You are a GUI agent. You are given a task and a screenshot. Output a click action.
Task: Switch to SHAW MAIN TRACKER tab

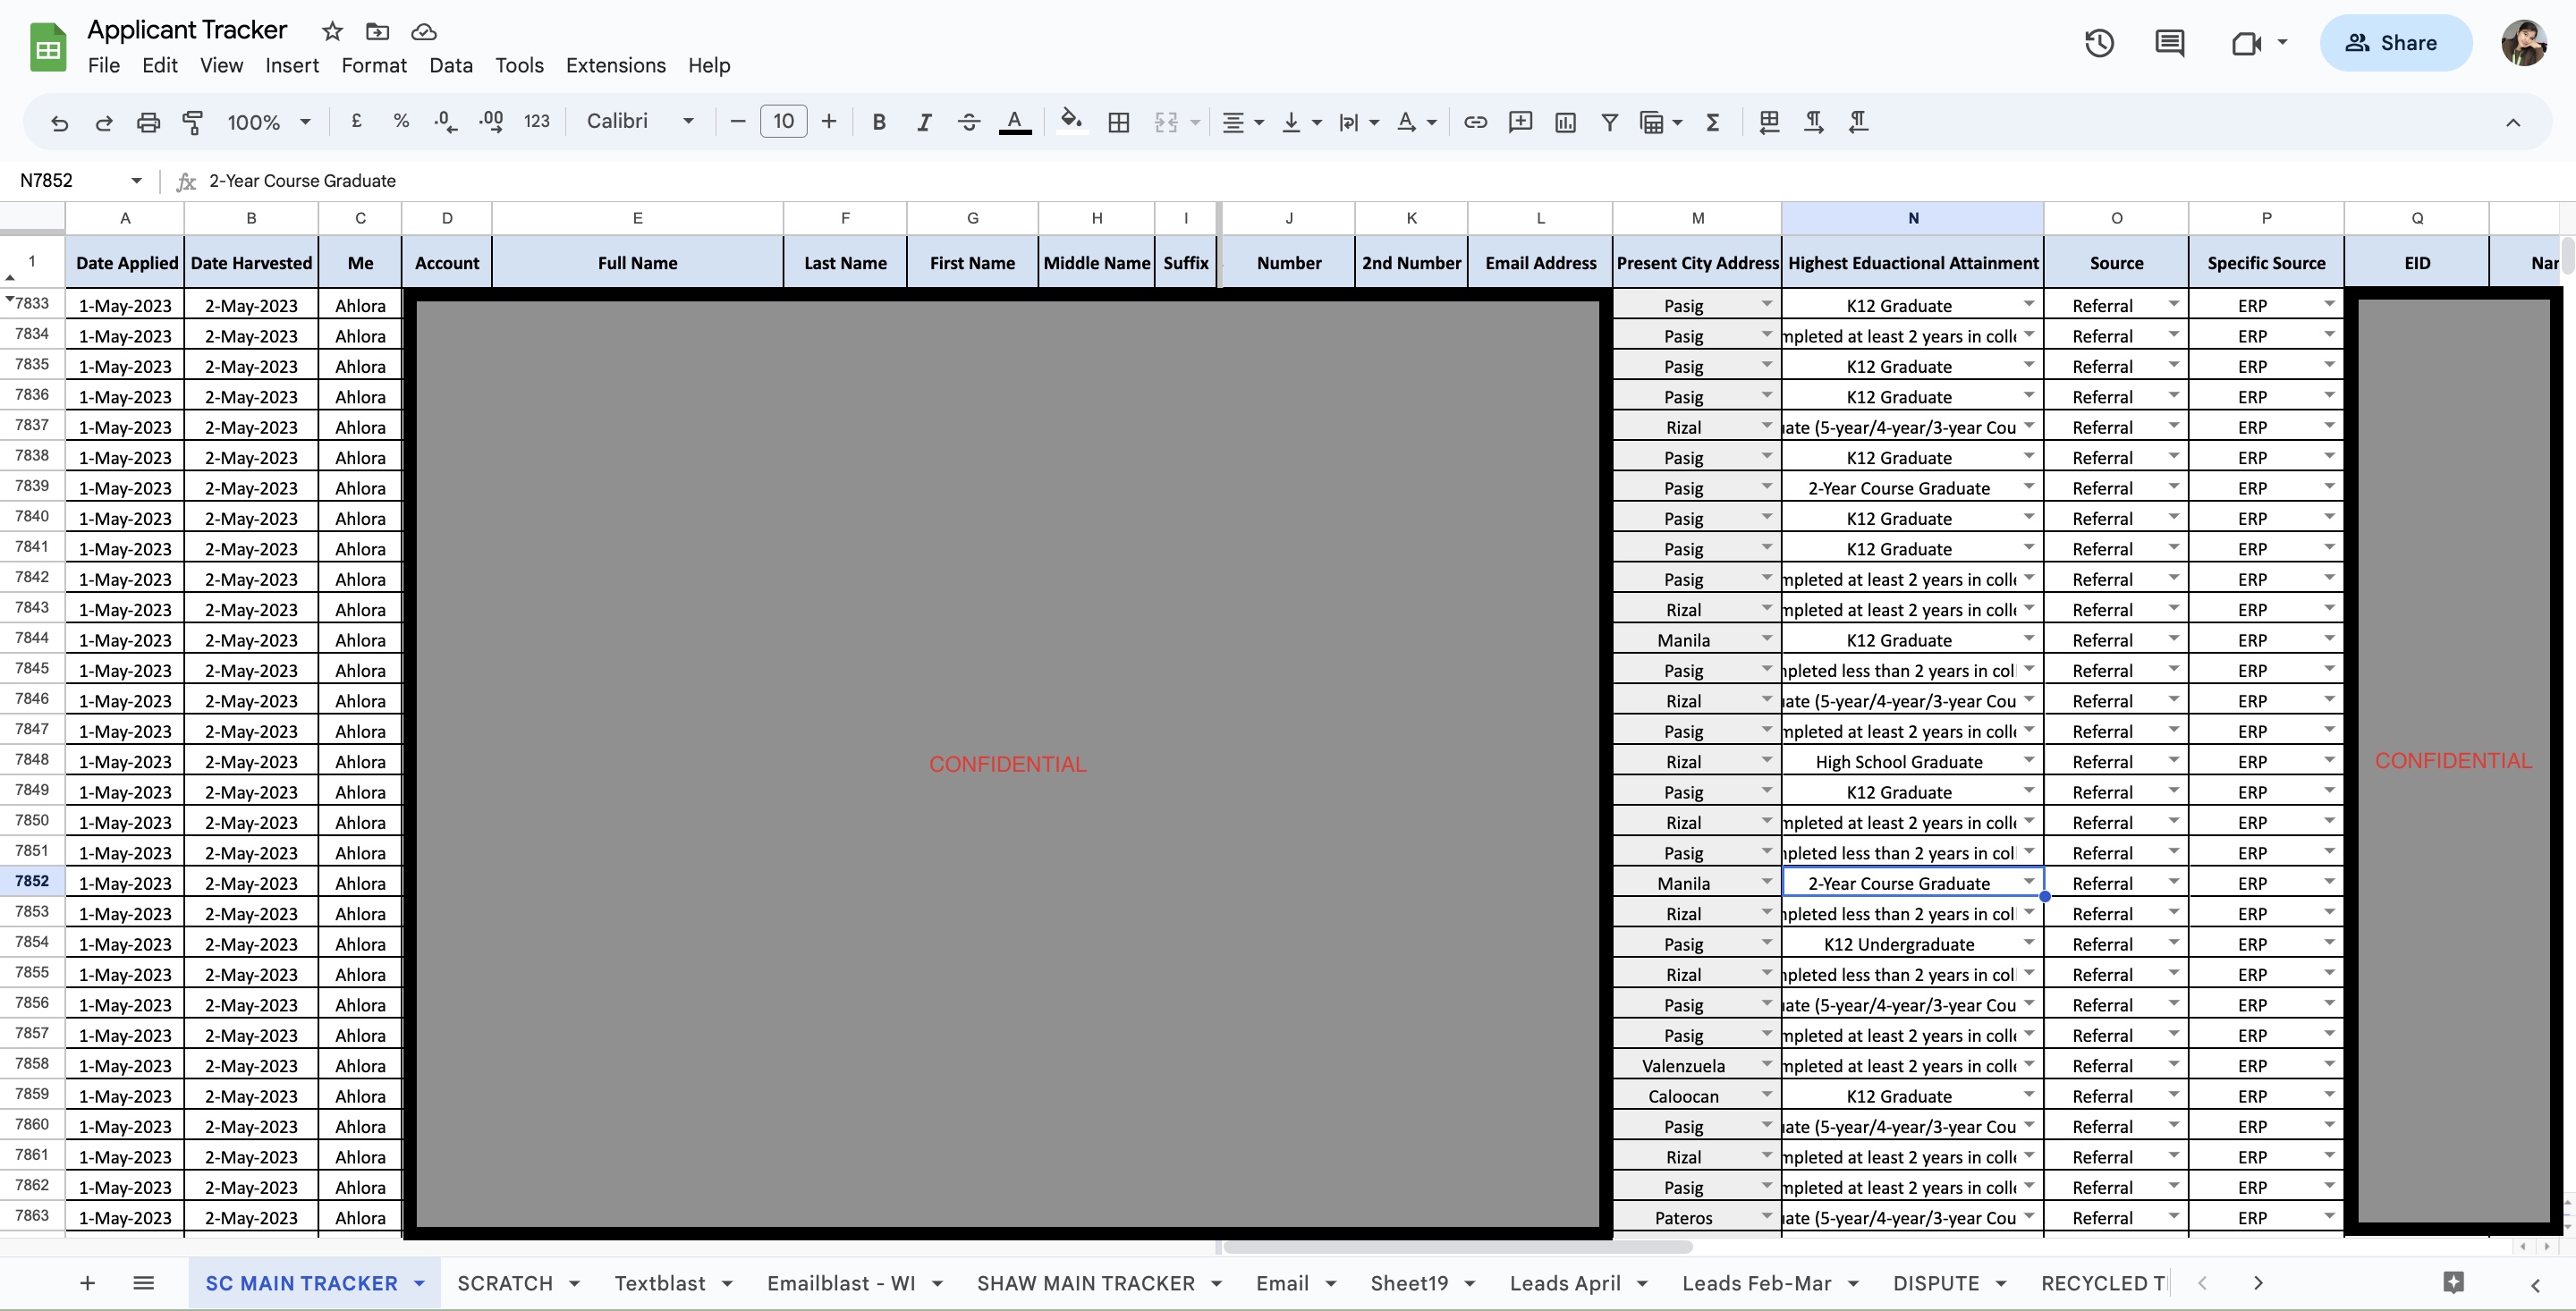[x=1085, y=1283]
